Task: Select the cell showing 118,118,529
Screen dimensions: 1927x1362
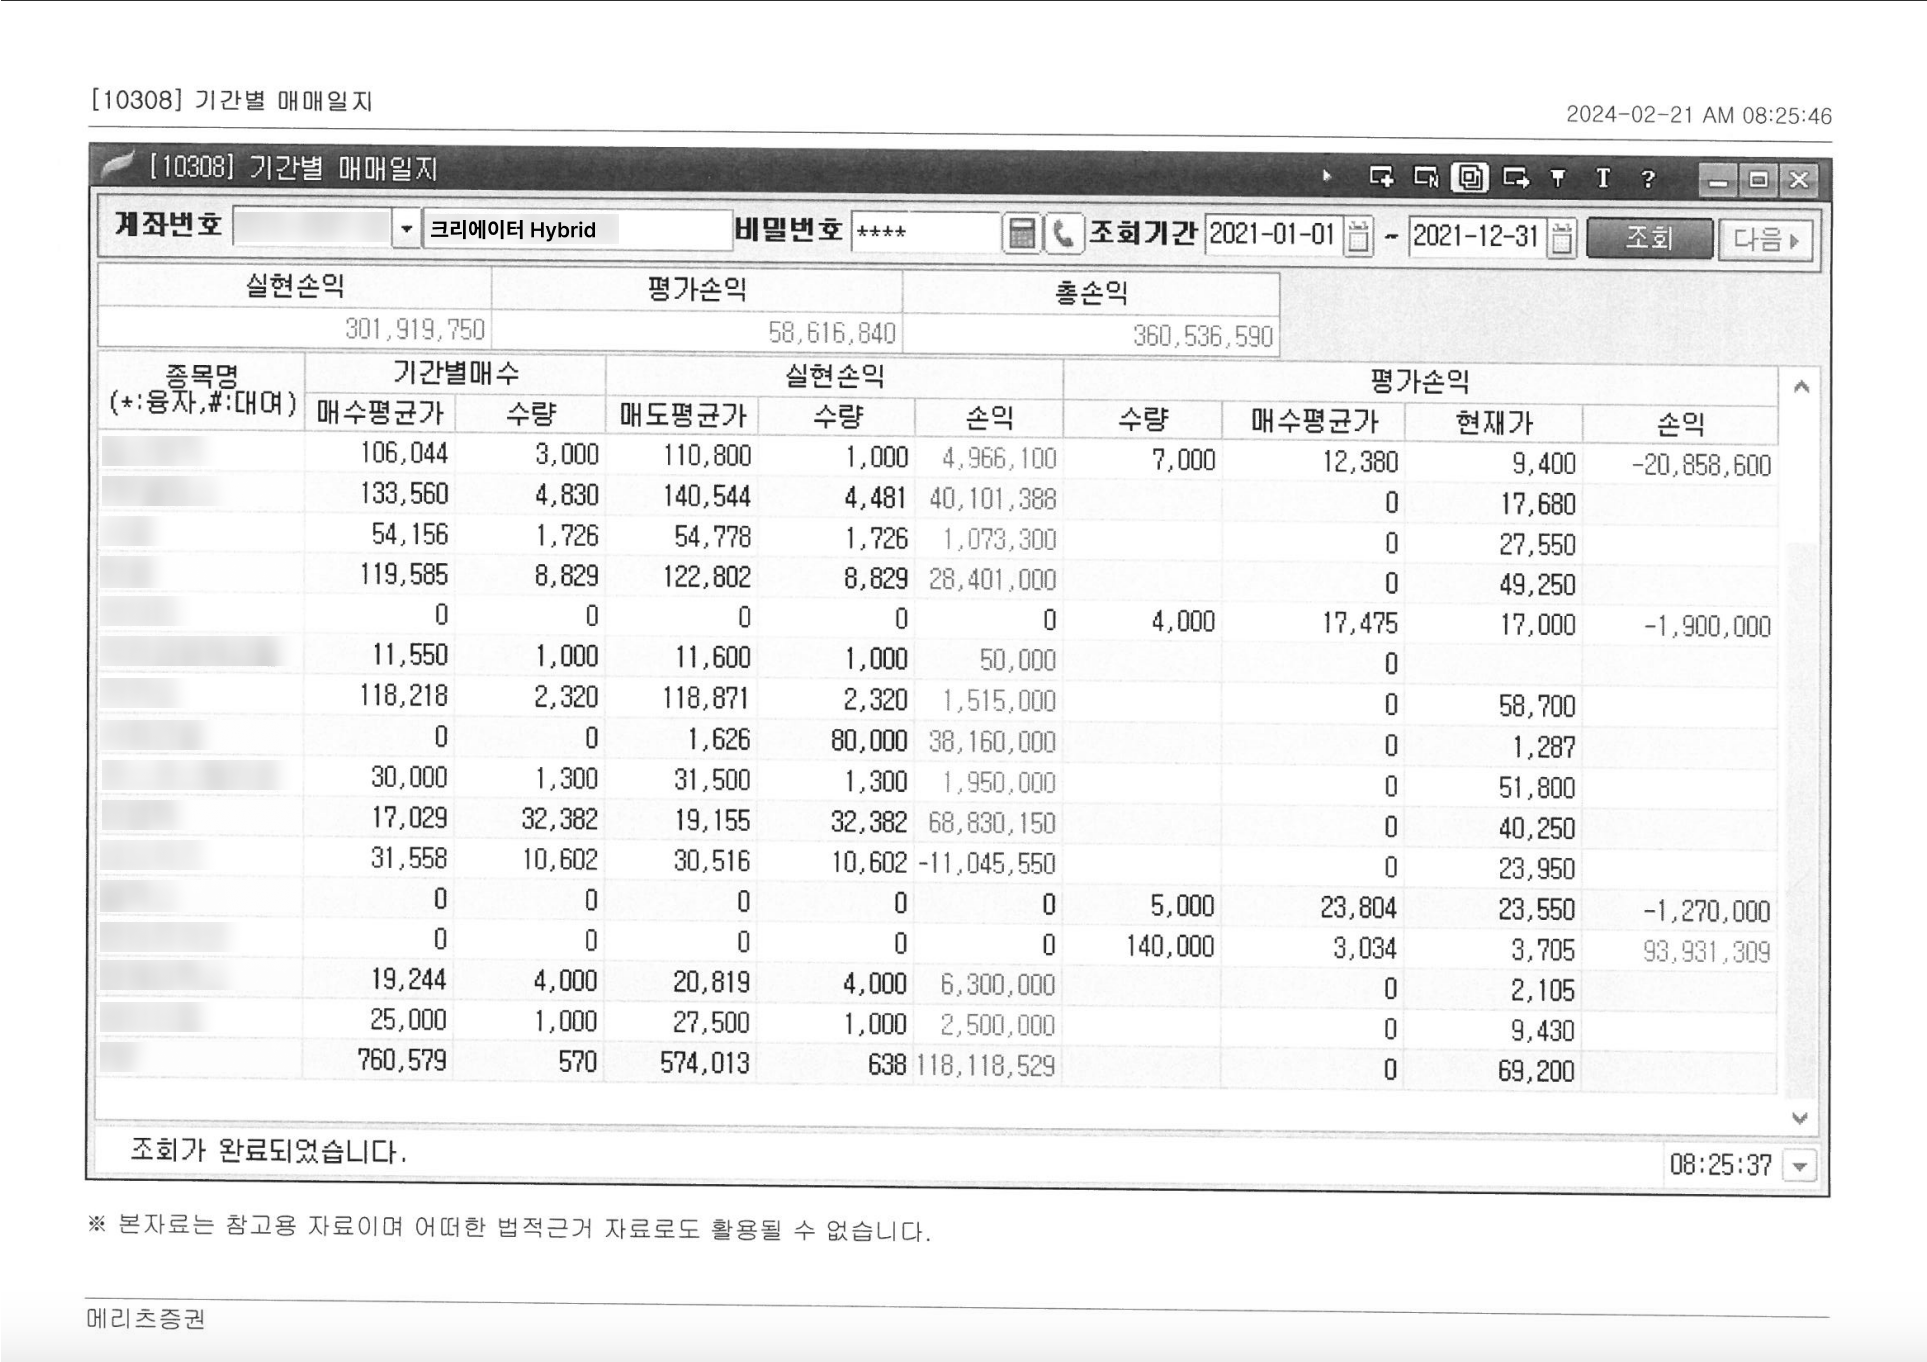Action: [x=988, y=1066]
